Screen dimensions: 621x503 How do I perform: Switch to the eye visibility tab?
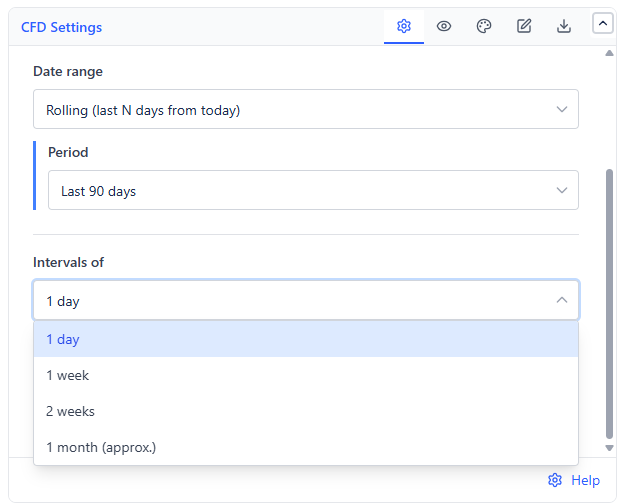click(x=444, y=27)
